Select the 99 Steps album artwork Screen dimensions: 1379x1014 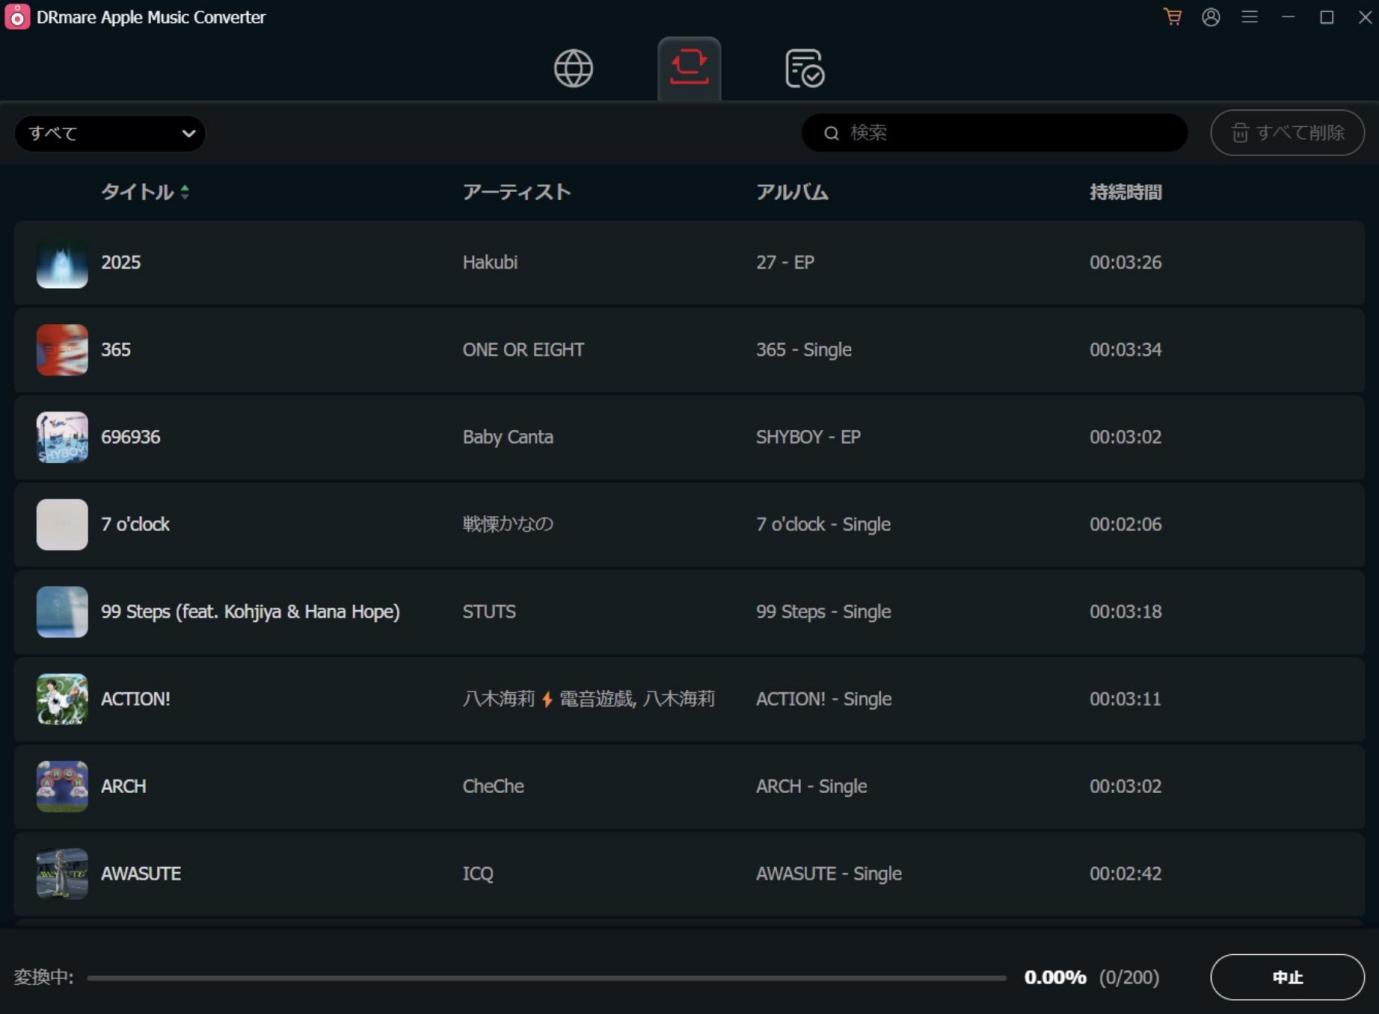point(62,612)
